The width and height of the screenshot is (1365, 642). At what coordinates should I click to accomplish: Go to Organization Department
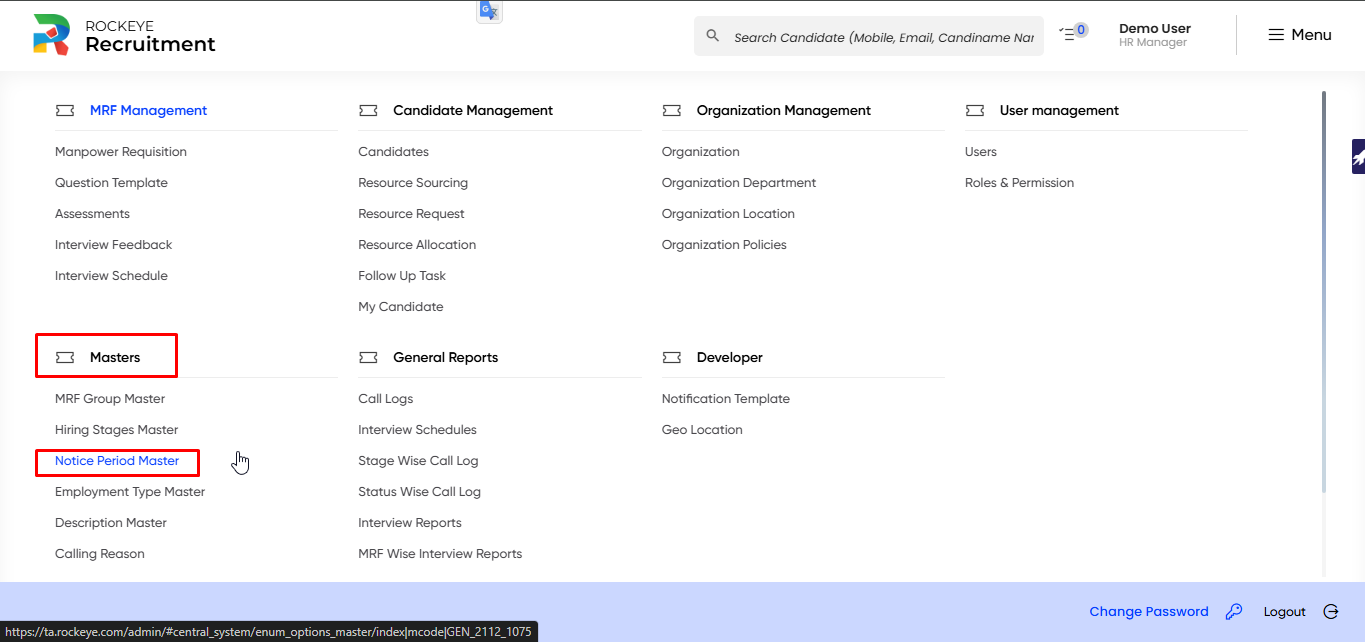pos(739,183)
